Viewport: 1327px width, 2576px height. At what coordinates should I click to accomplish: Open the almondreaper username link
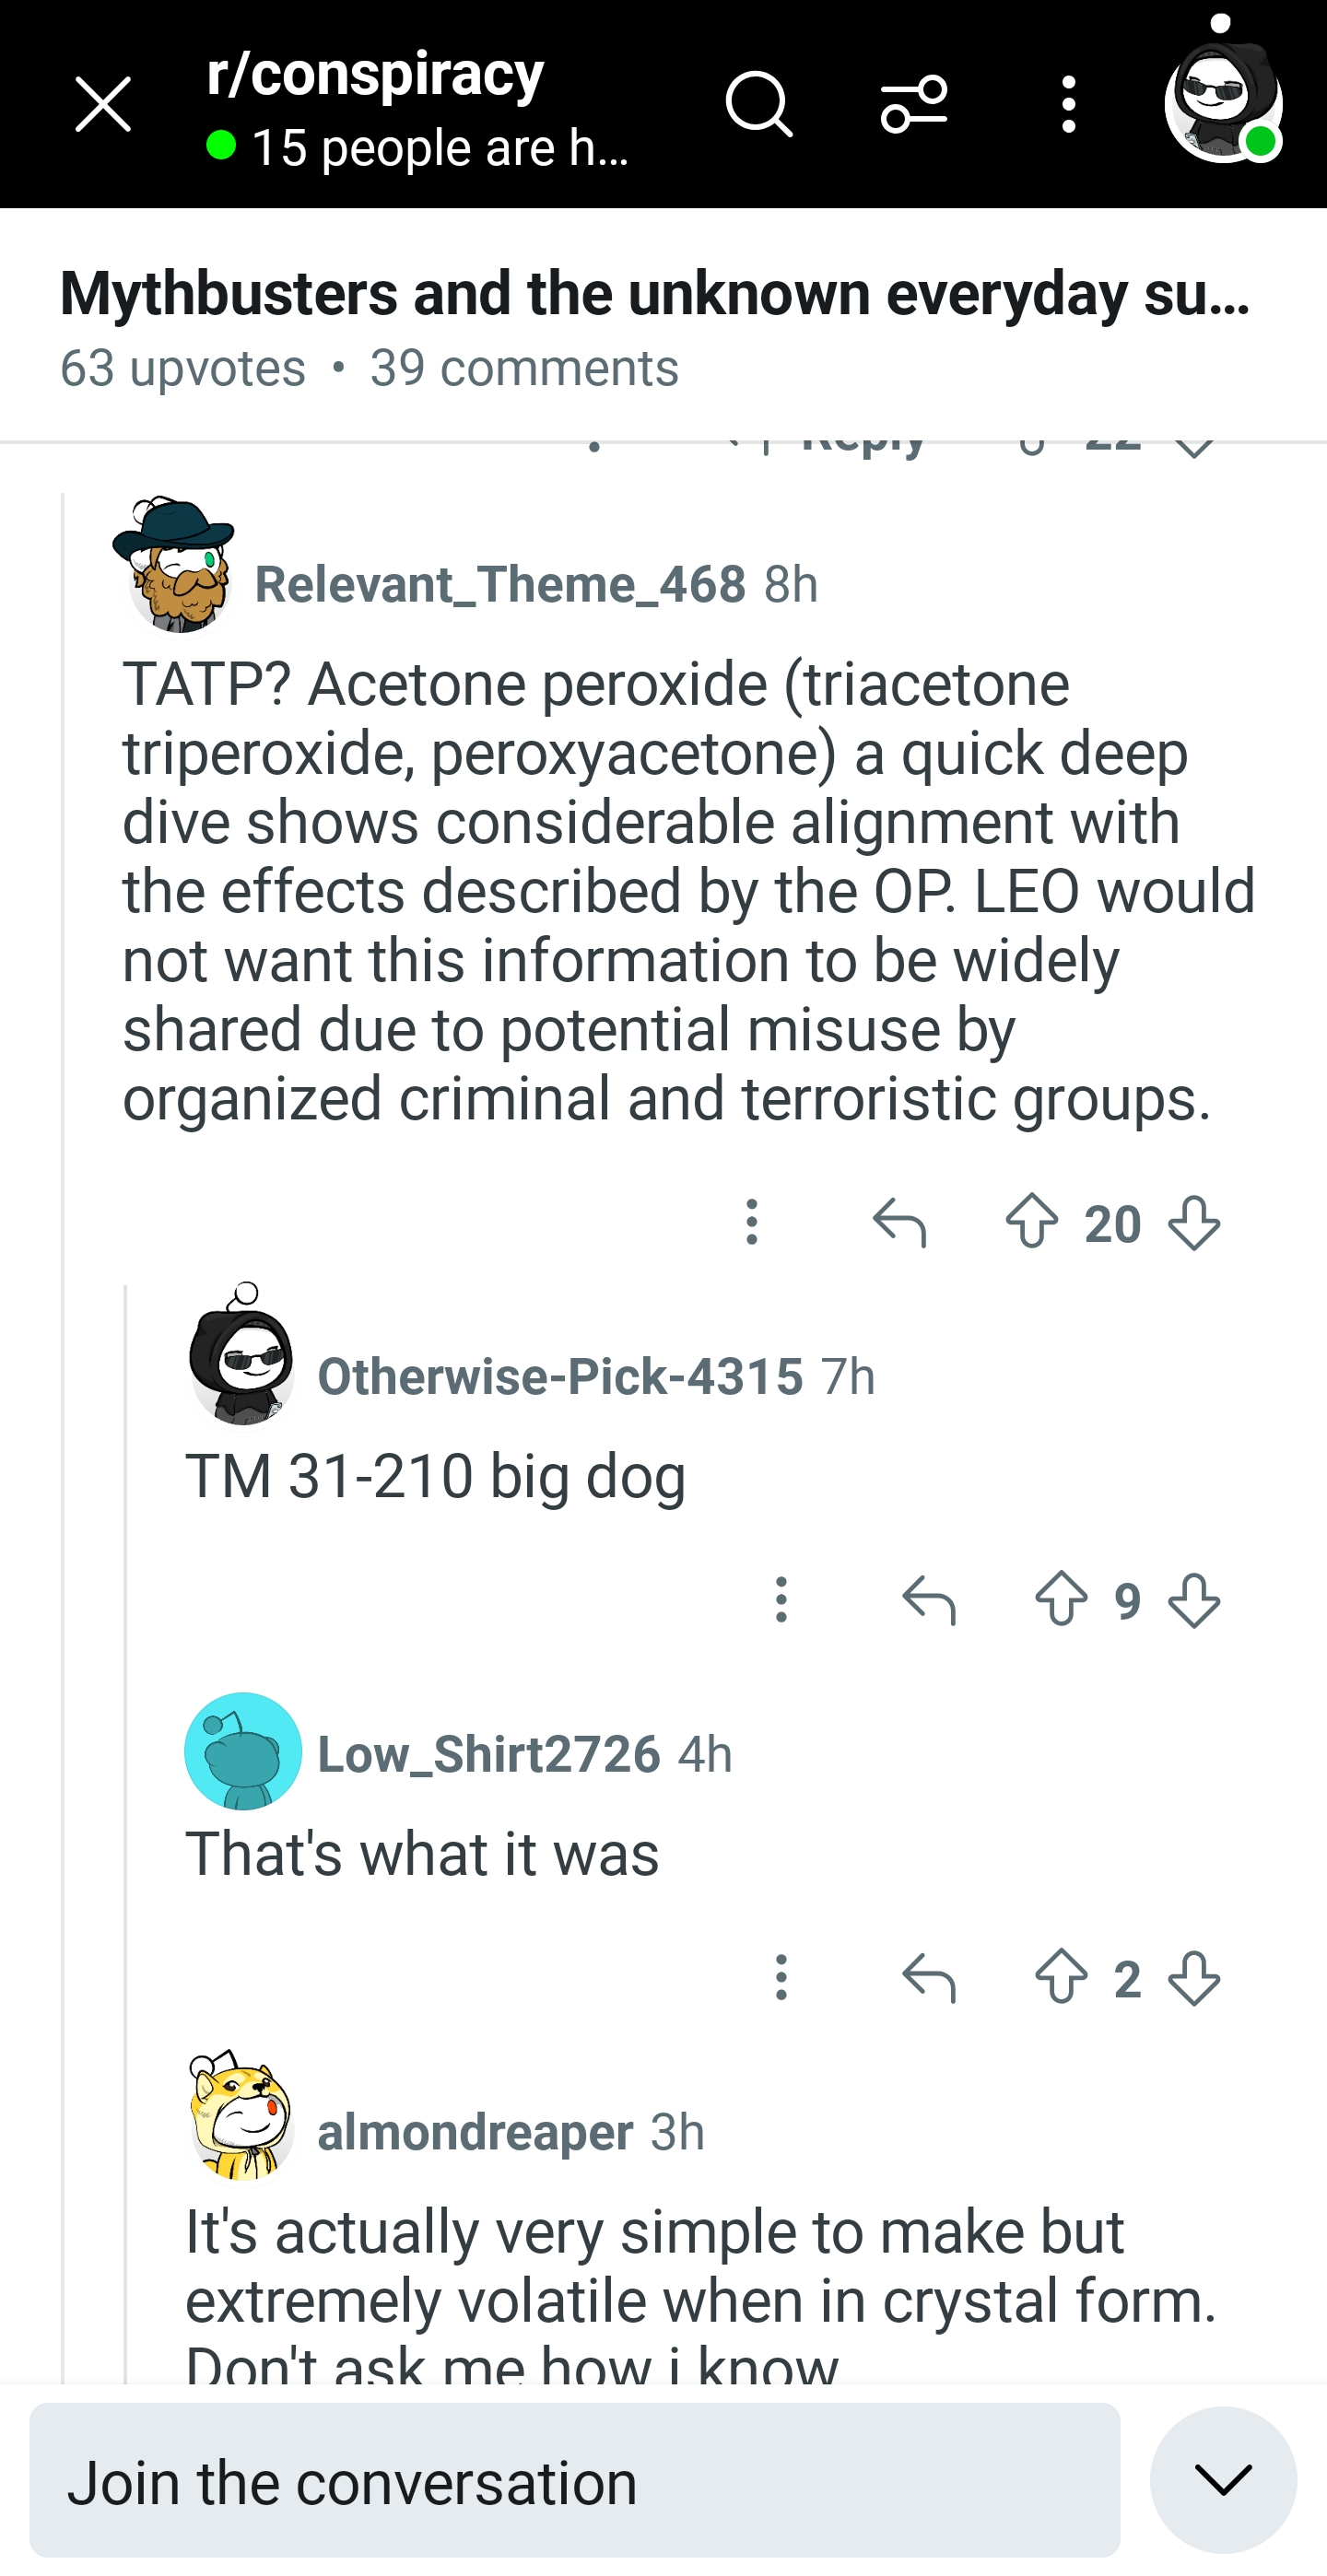click(x=475, y=2132)
